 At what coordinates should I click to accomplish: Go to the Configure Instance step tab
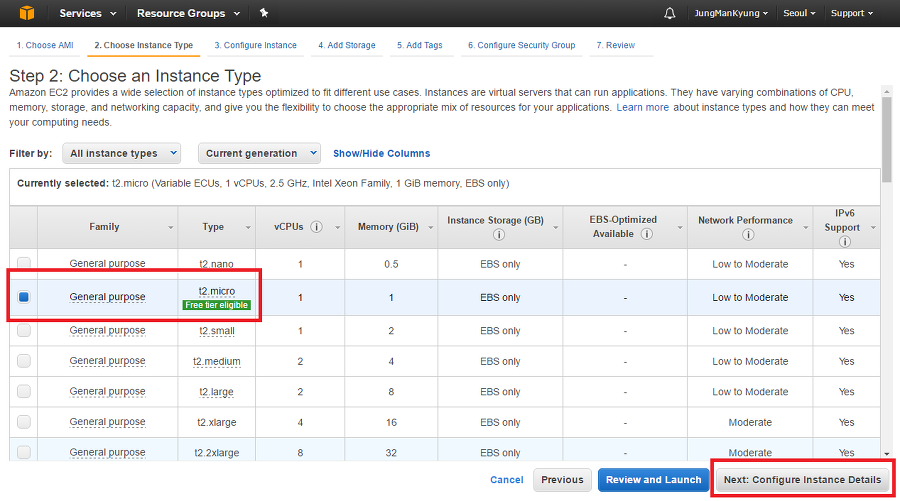pos(255,45)
